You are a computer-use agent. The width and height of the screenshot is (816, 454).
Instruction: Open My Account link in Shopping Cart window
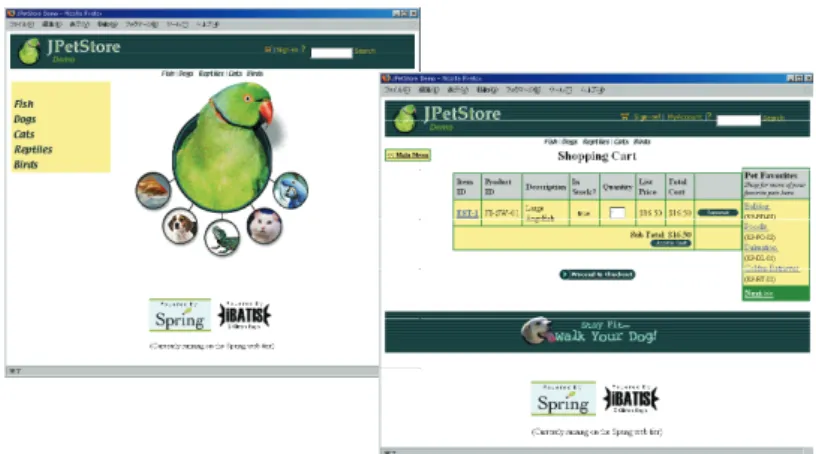tap(685, 117)
